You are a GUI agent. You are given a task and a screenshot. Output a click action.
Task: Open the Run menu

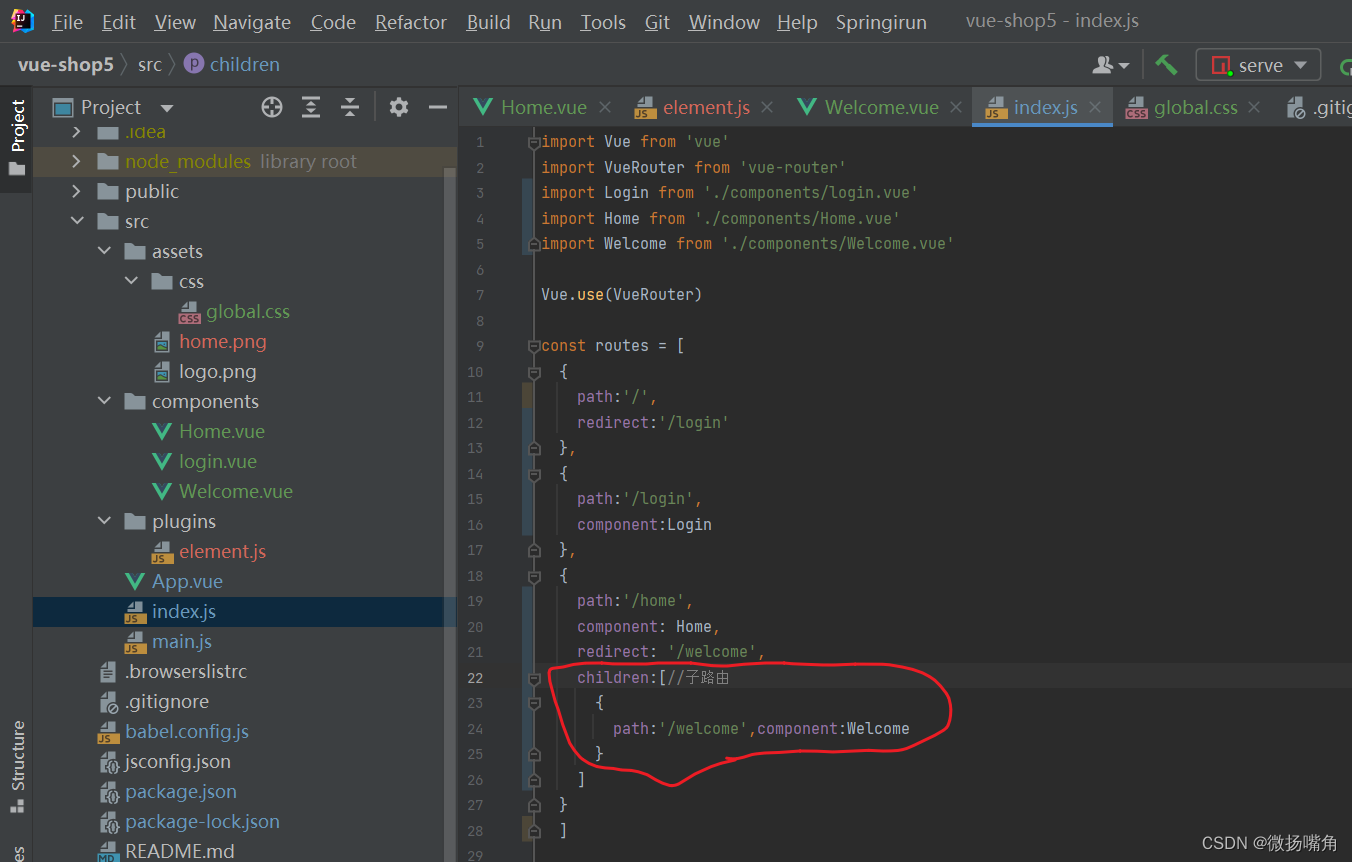coord(545,22)
